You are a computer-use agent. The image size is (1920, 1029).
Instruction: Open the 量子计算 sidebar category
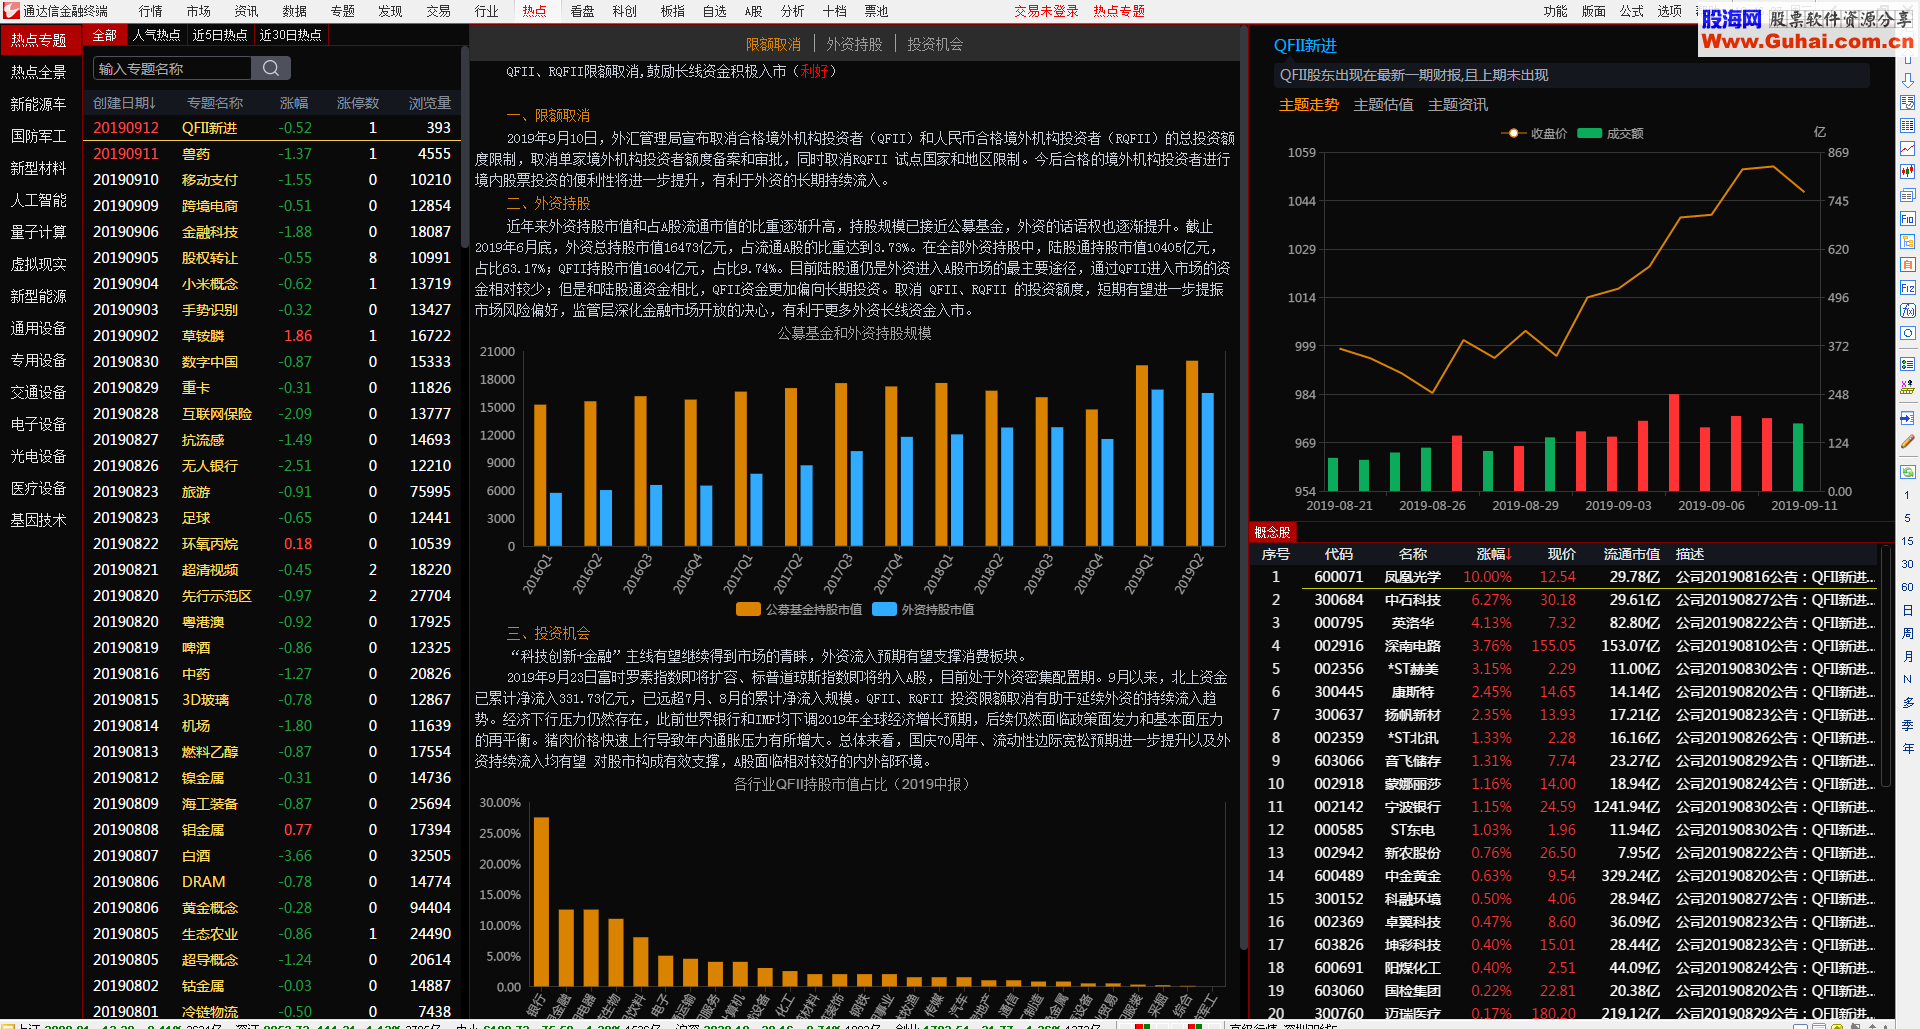point(39,232)
